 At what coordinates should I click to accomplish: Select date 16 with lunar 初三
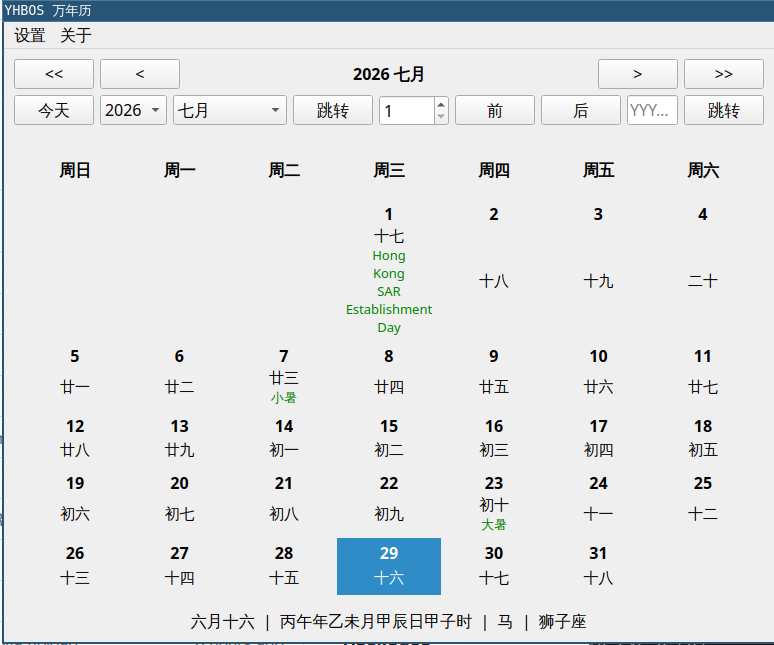coord(494,439)
